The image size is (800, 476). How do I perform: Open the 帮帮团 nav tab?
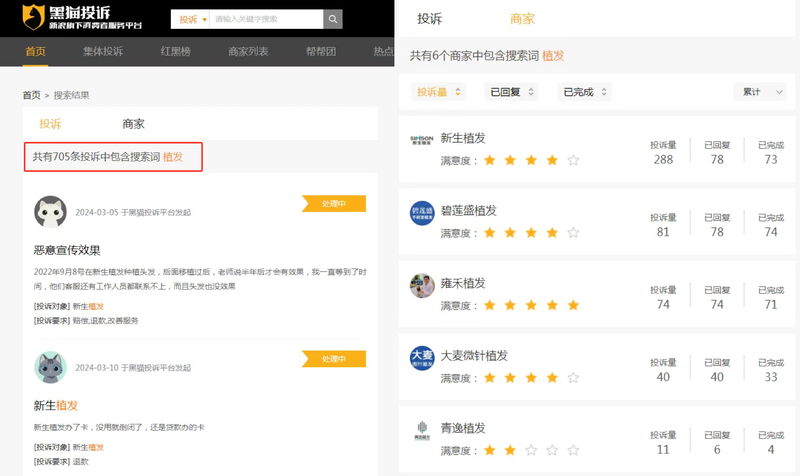pyautogui.click(x=321, y=51)
